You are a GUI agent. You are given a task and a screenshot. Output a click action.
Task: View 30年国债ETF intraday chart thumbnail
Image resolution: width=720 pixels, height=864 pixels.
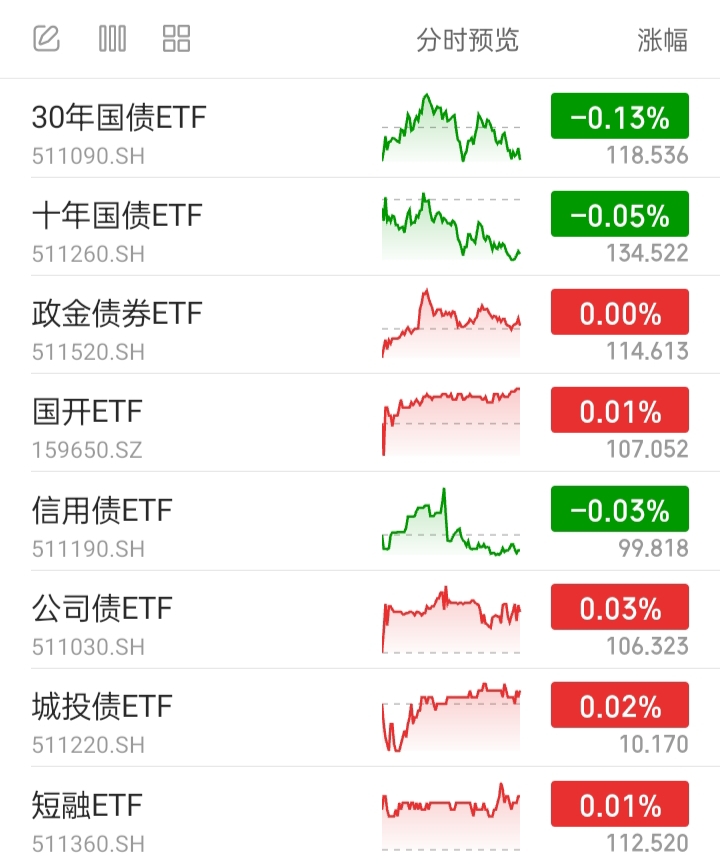[451, 128]
